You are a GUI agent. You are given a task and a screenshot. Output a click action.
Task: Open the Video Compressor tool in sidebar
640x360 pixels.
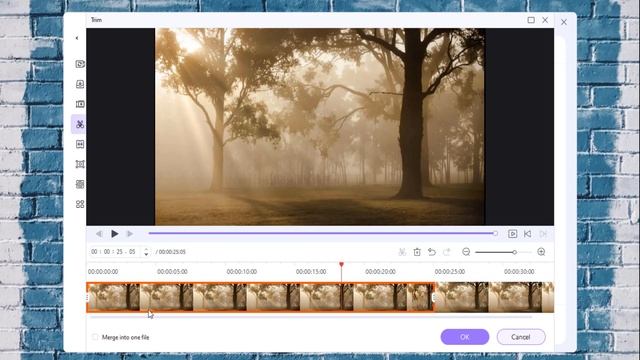pyautogui.click(x=80, y=104)
